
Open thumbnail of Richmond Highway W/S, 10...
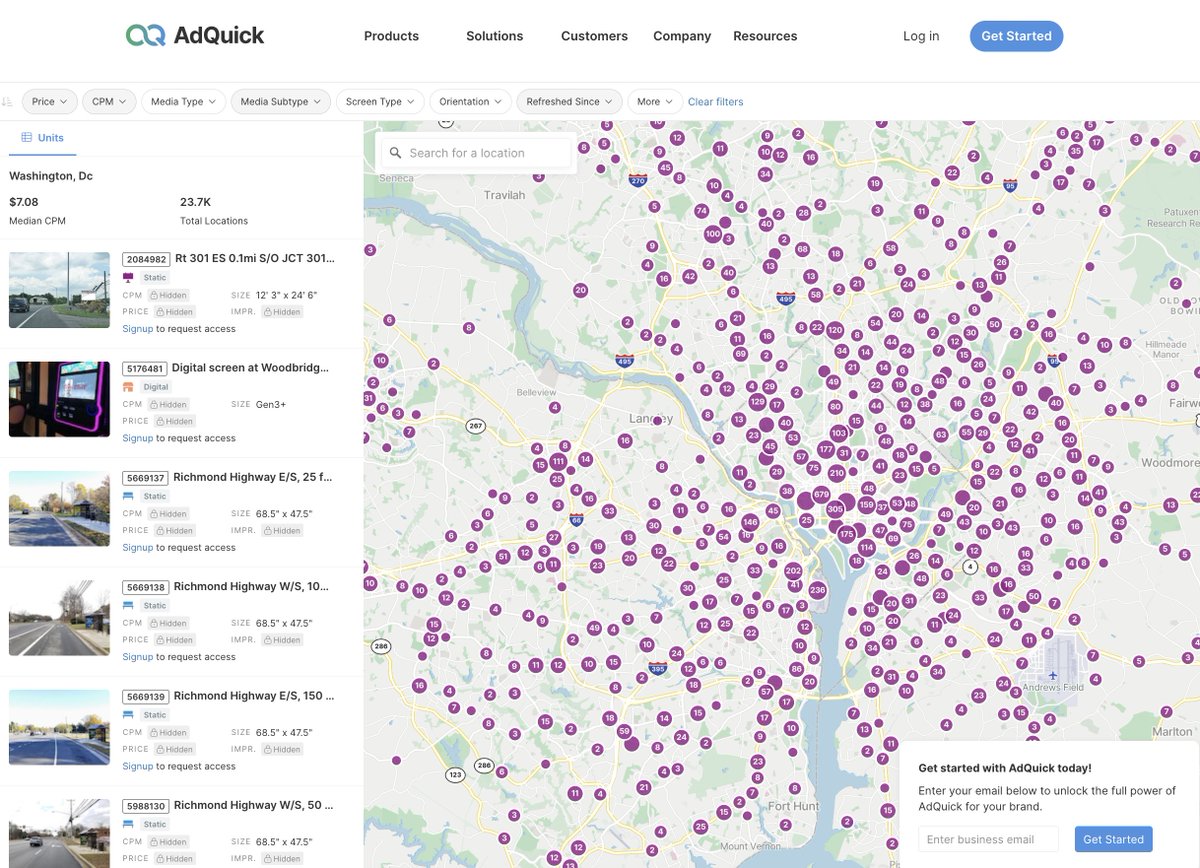click(x=59, y=618)
